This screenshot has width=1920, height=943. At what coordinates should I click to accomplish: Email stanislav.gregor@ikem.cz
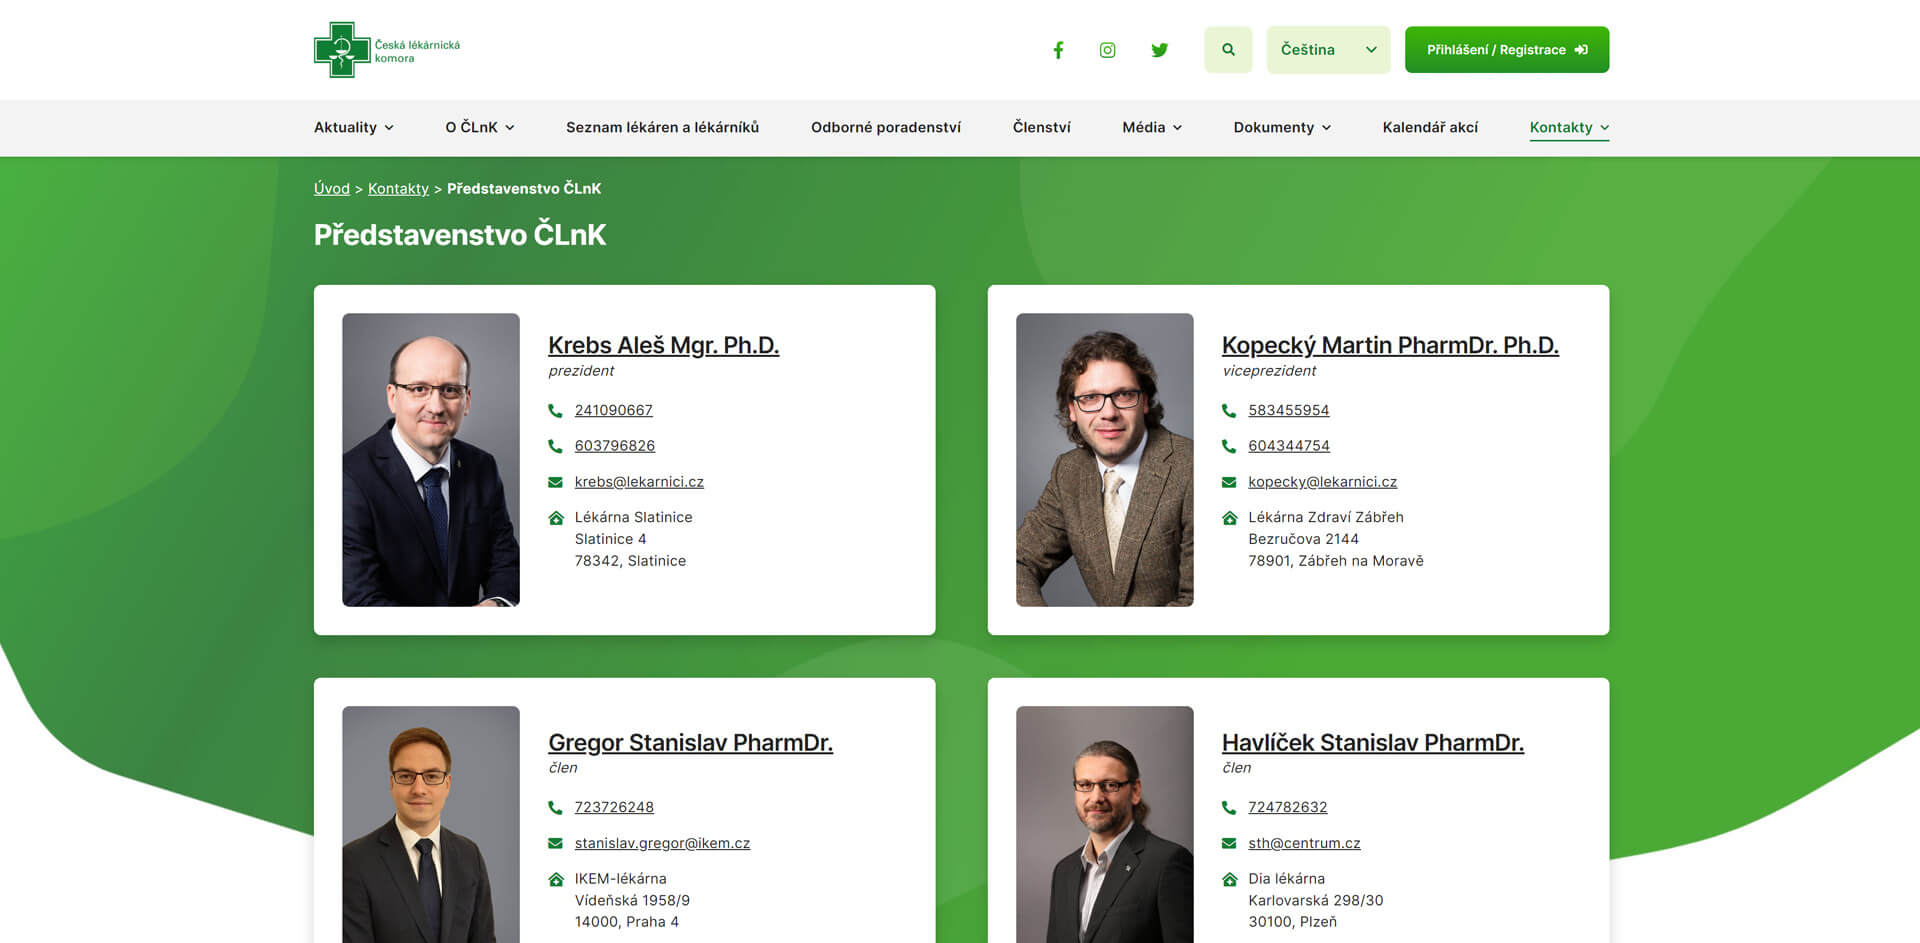[662, 843]
